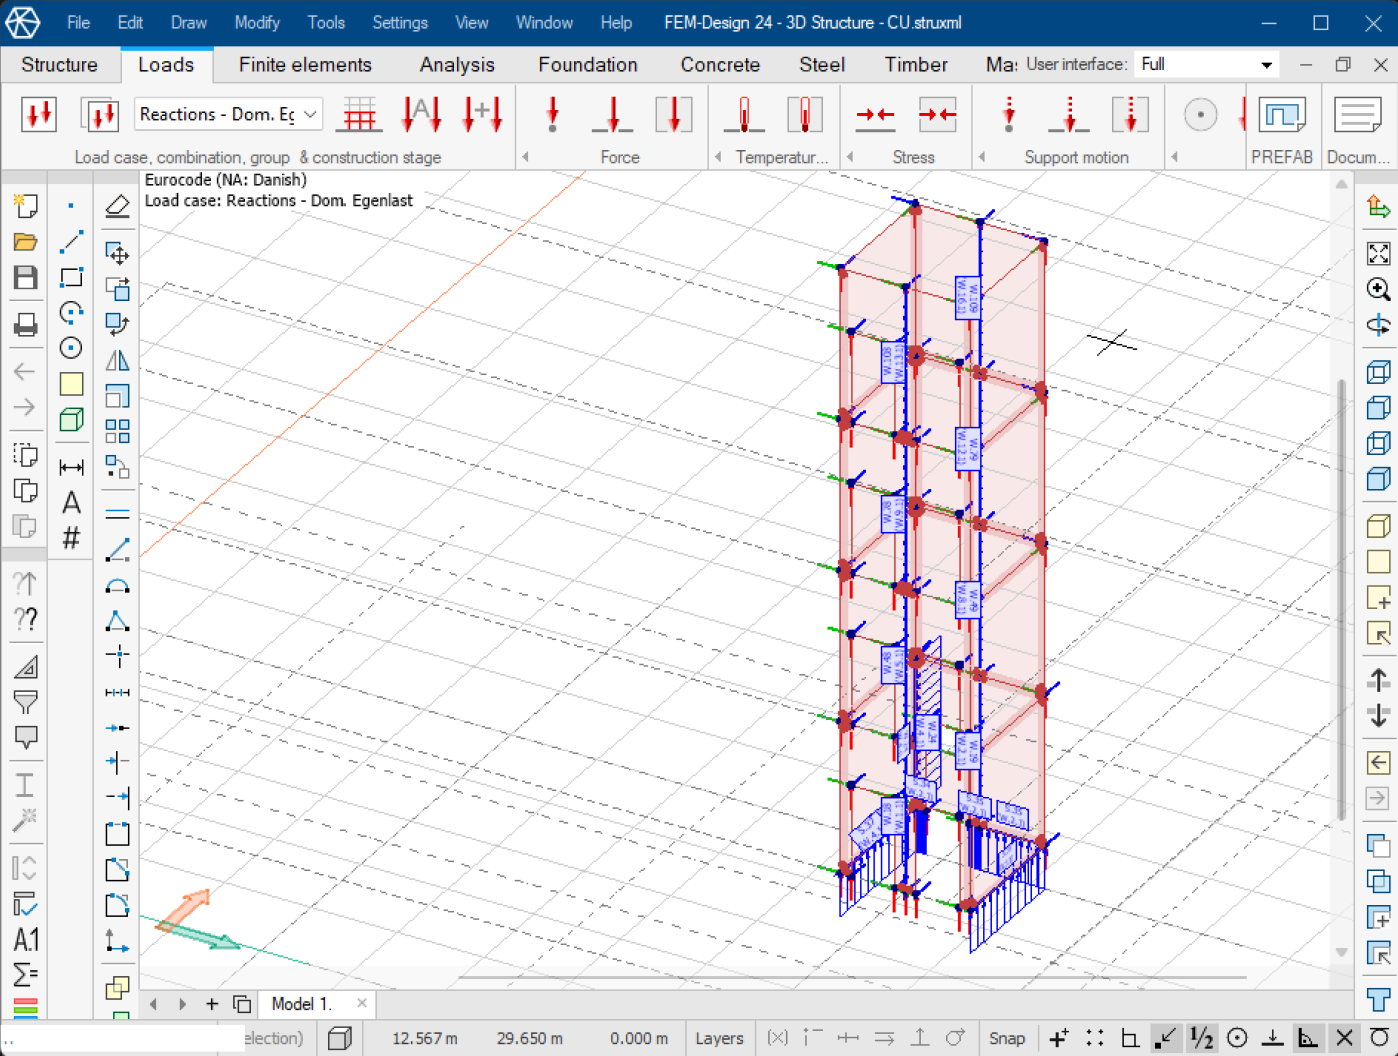Expand the Temperature ribbon group arrow
The height and width of the screenshot is (1056, 1398).
click(x=718, y=157)
